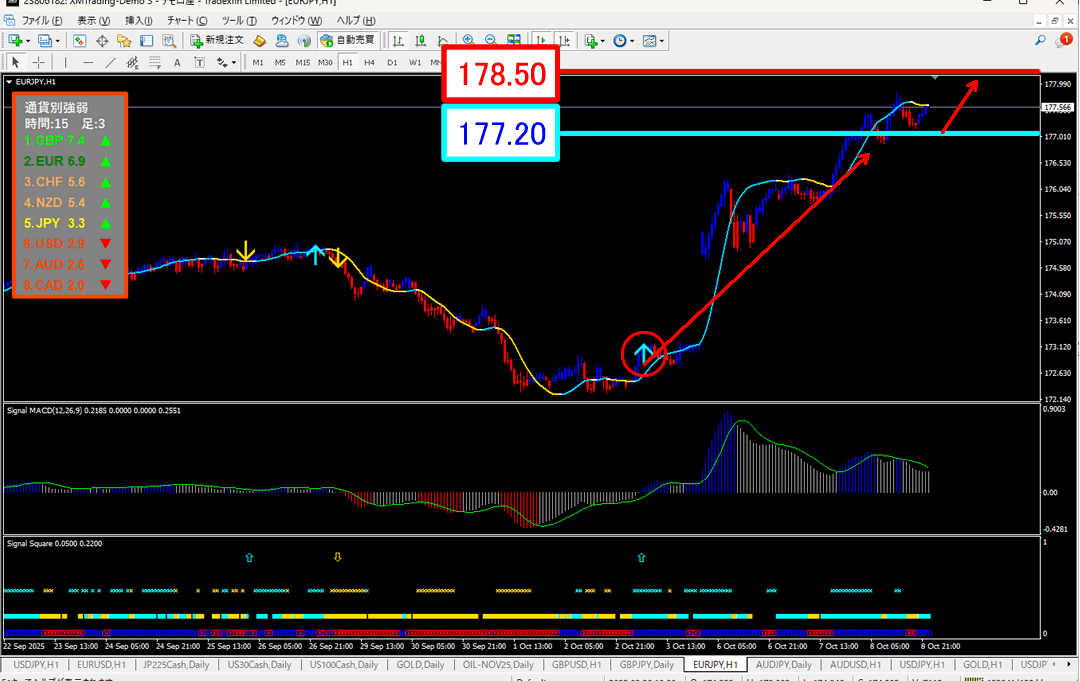This screenshot has height=681, width=1080.
Task: Select the text label tool
Action: click(x=177, y=63)
